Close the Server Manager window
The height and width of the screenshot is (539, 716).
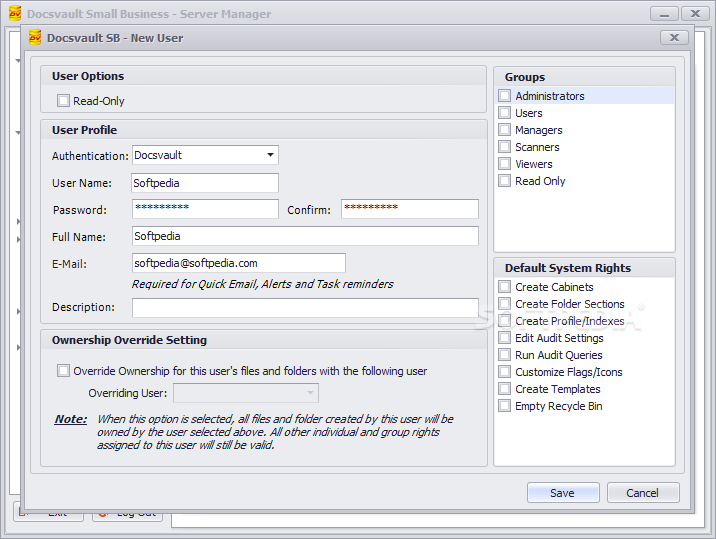695,14
